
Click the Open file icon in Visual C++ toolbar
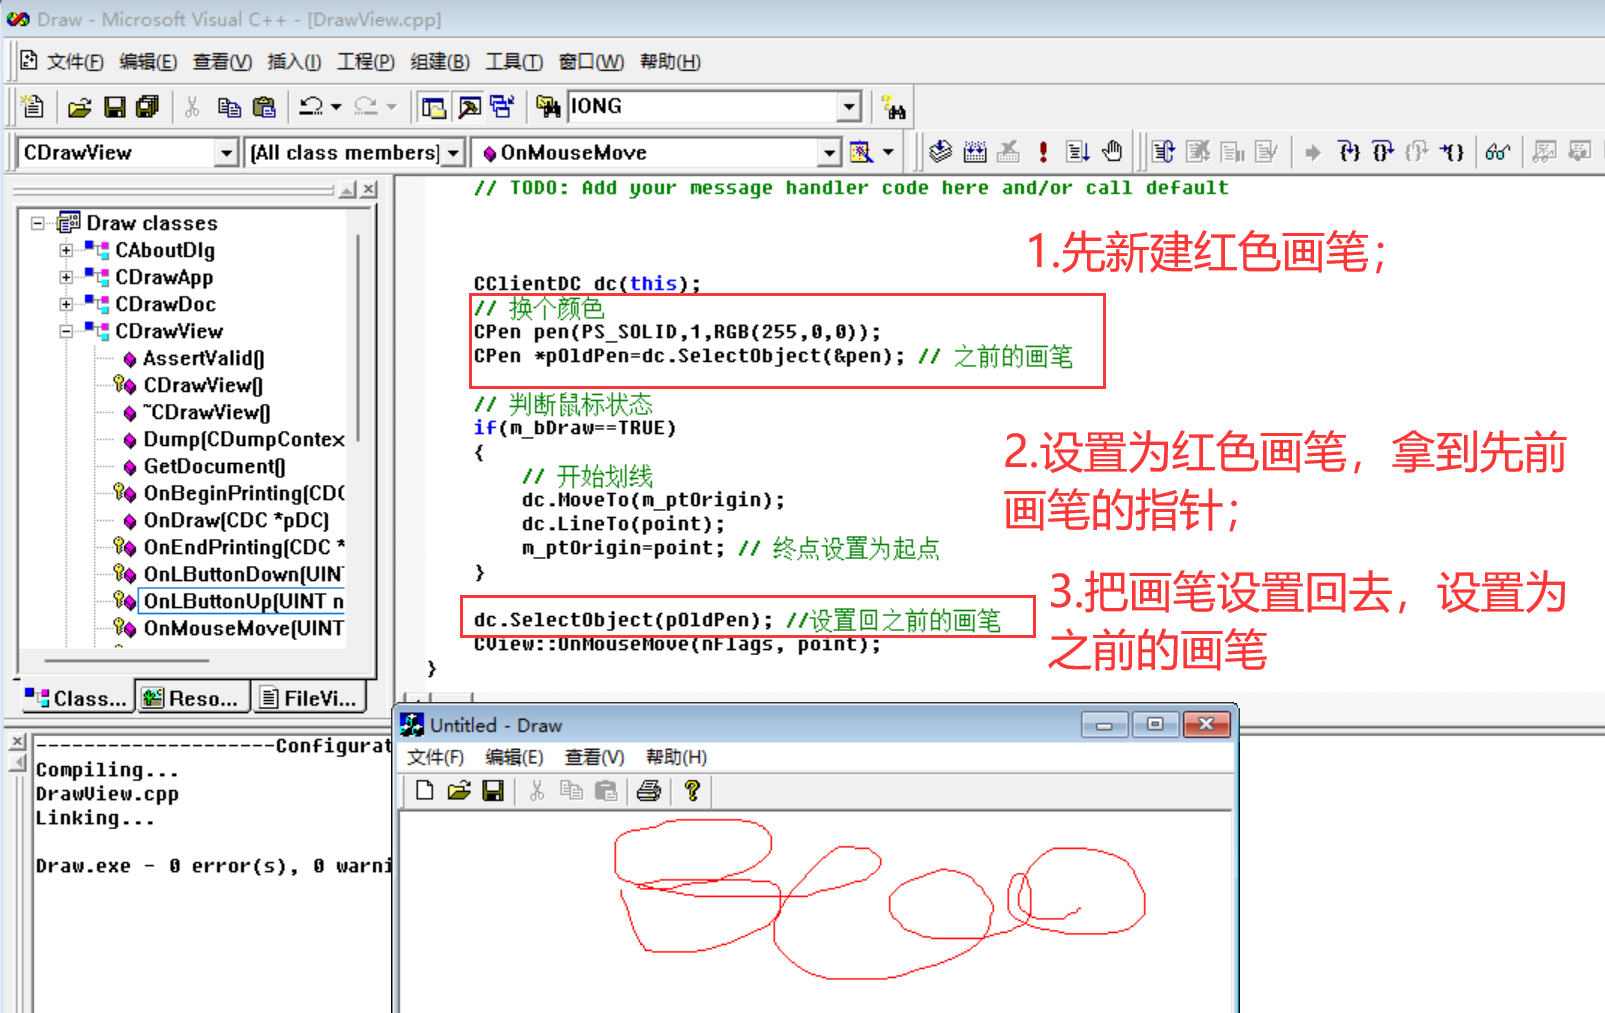point(79,107)
